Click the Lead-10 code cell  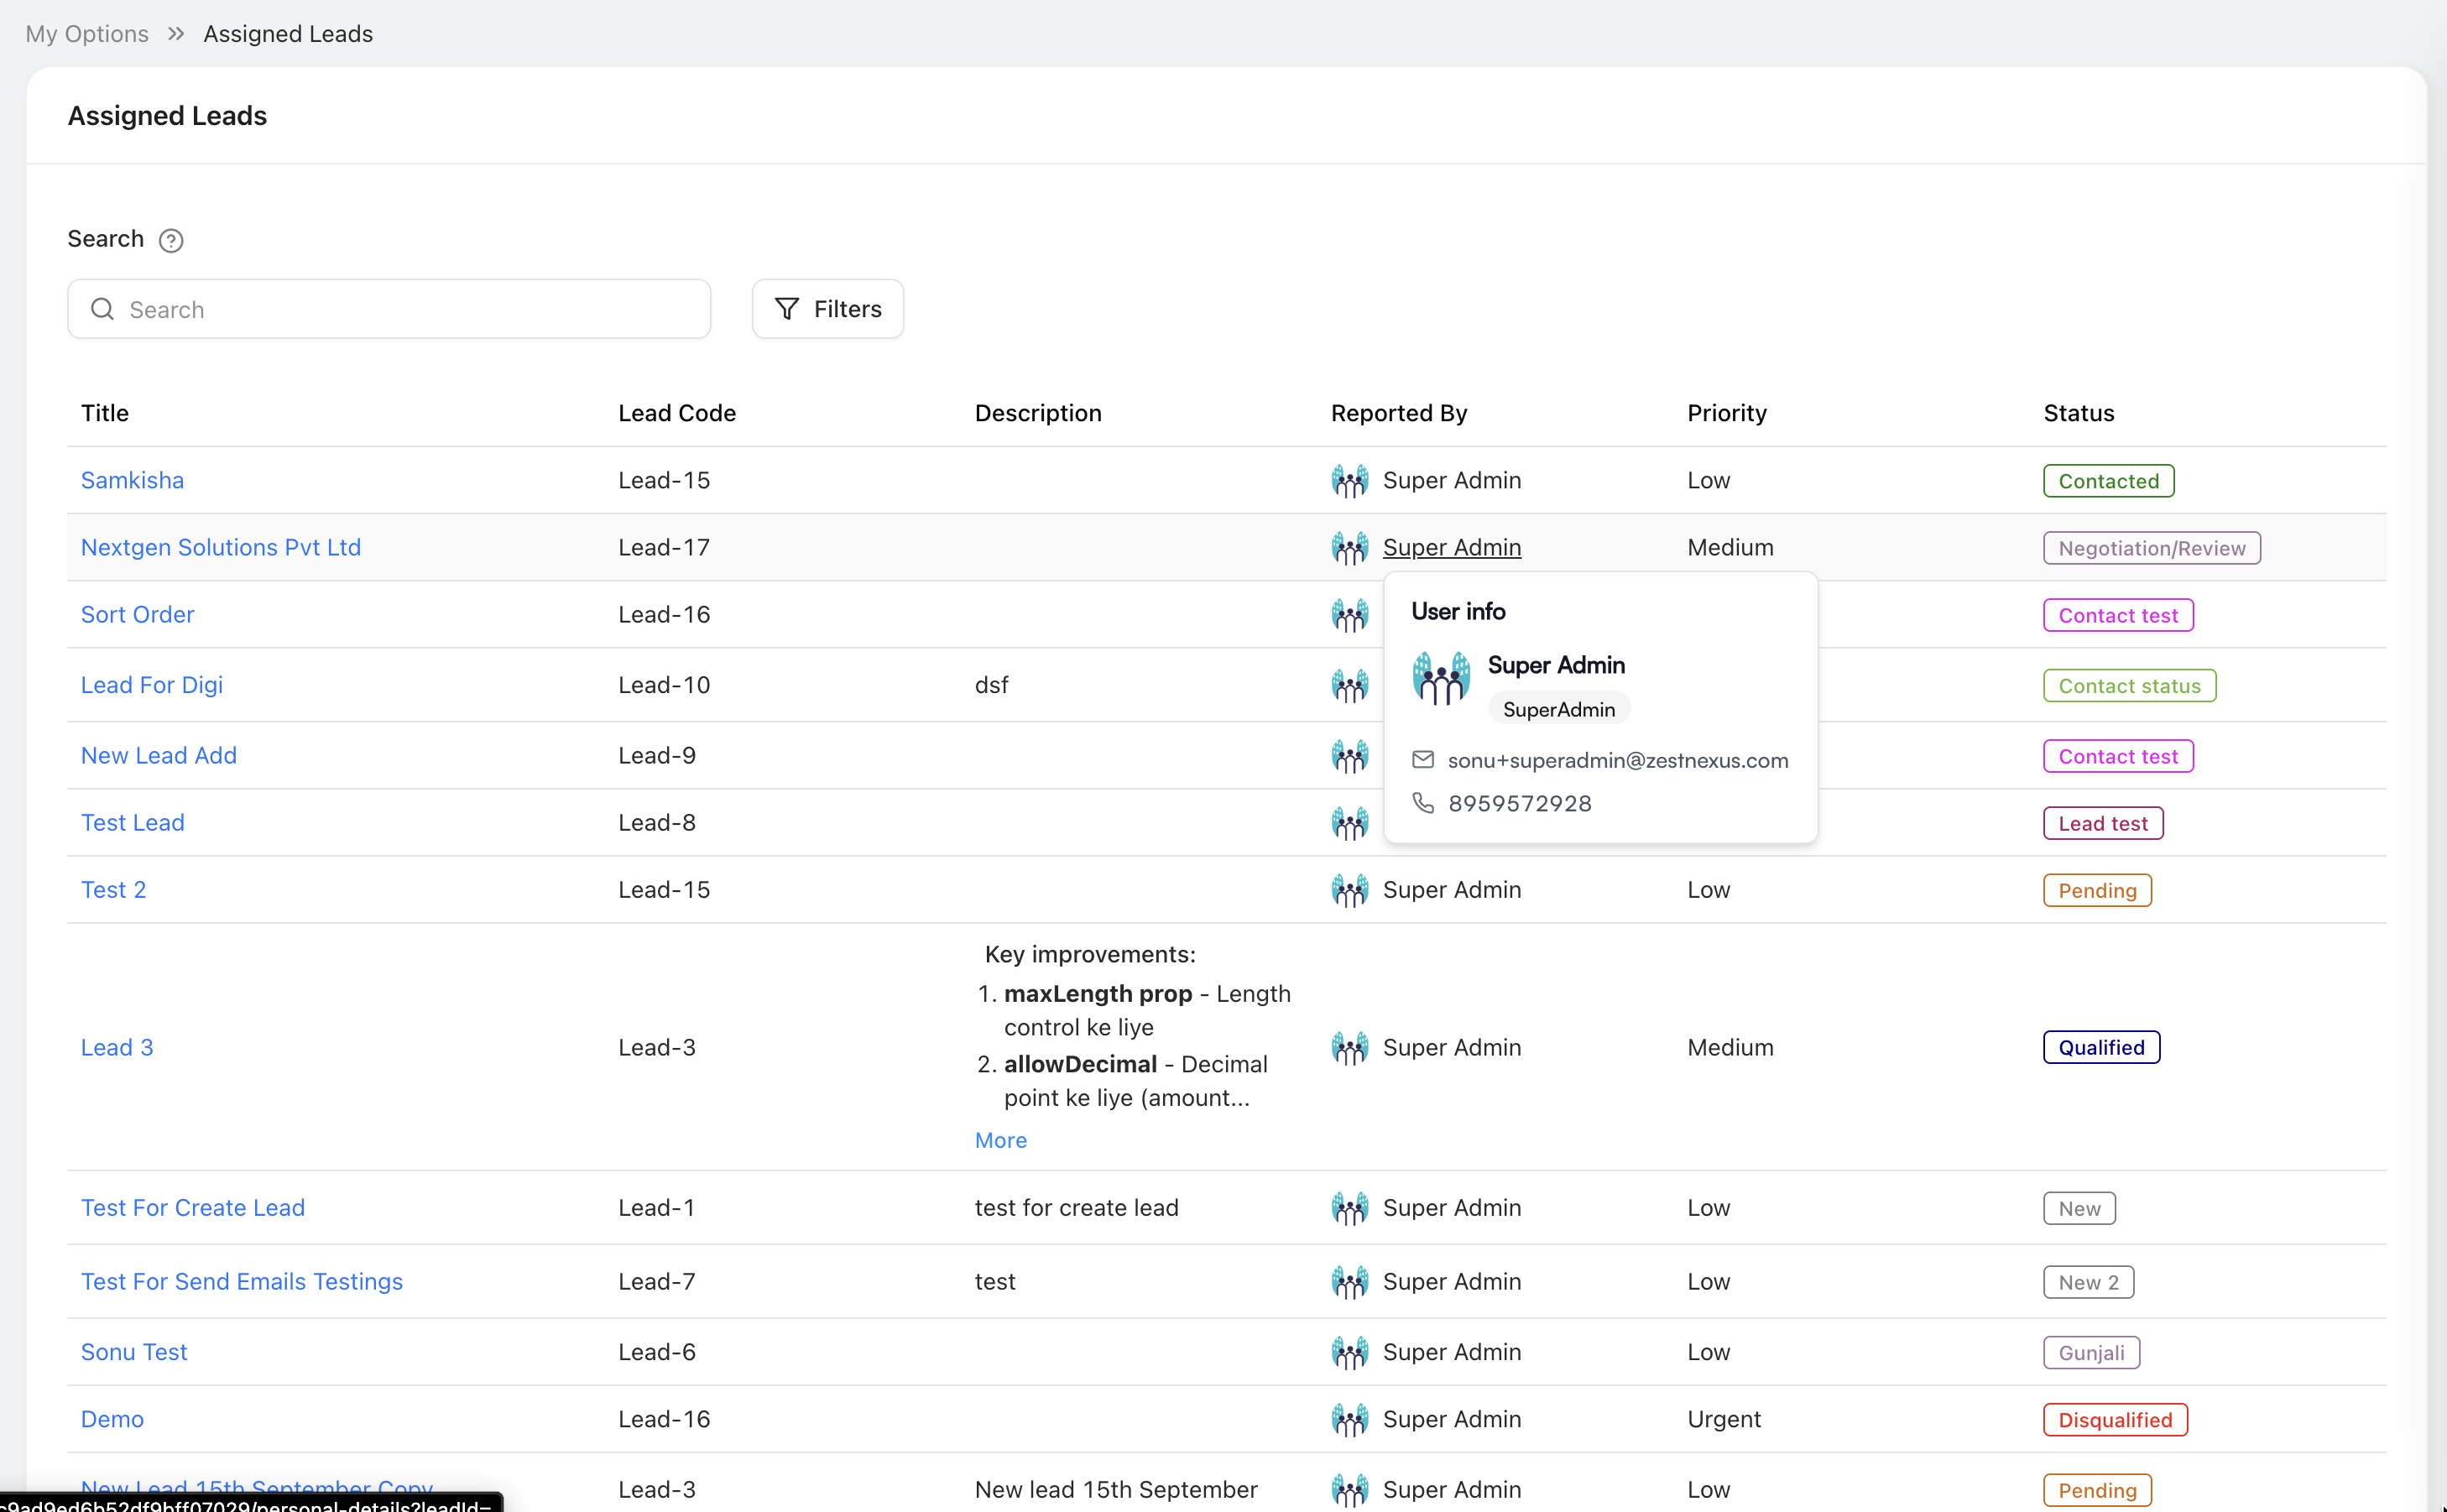tap(664, 685)
